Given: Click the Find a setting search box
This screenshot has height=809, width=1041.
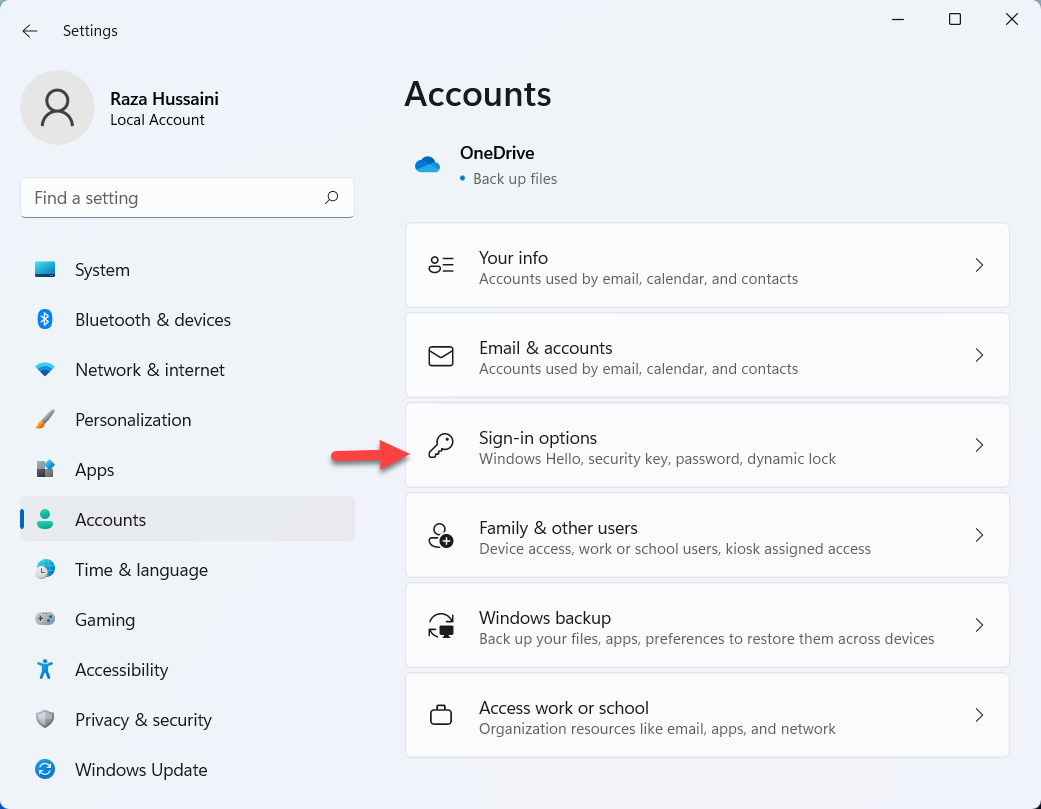Looking at the screenshot, I should (x=175, y=198).
